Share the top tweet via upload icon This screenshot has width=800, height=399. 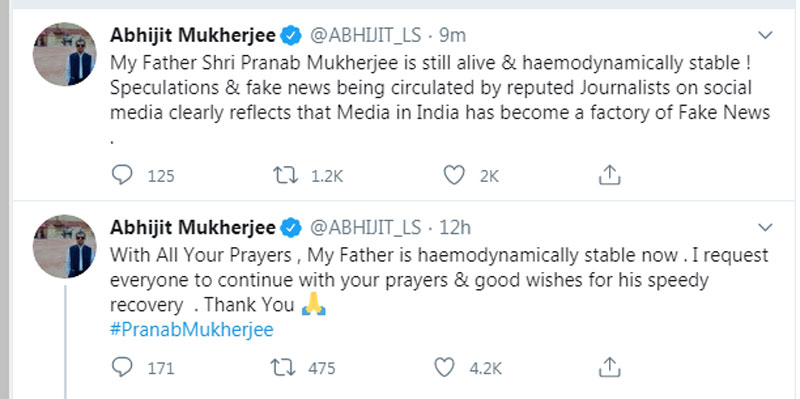tap(609, 175)
